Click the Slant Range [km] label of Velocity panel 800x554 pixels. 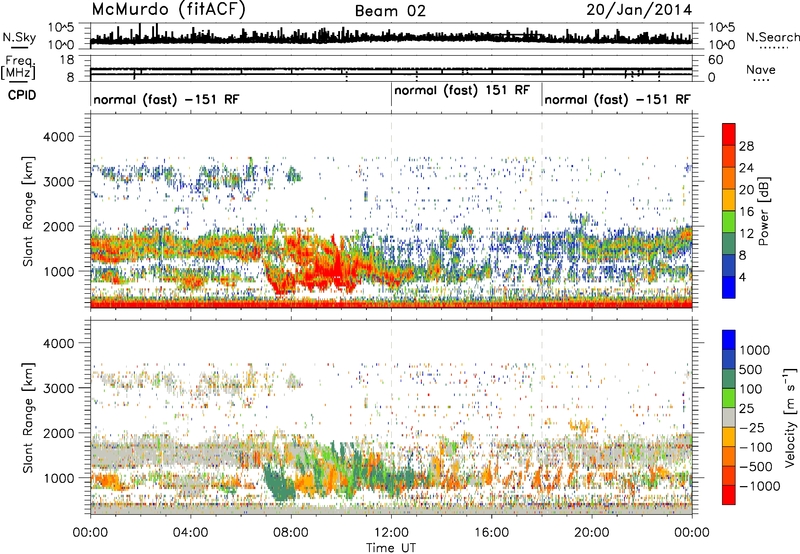point(28,417)
